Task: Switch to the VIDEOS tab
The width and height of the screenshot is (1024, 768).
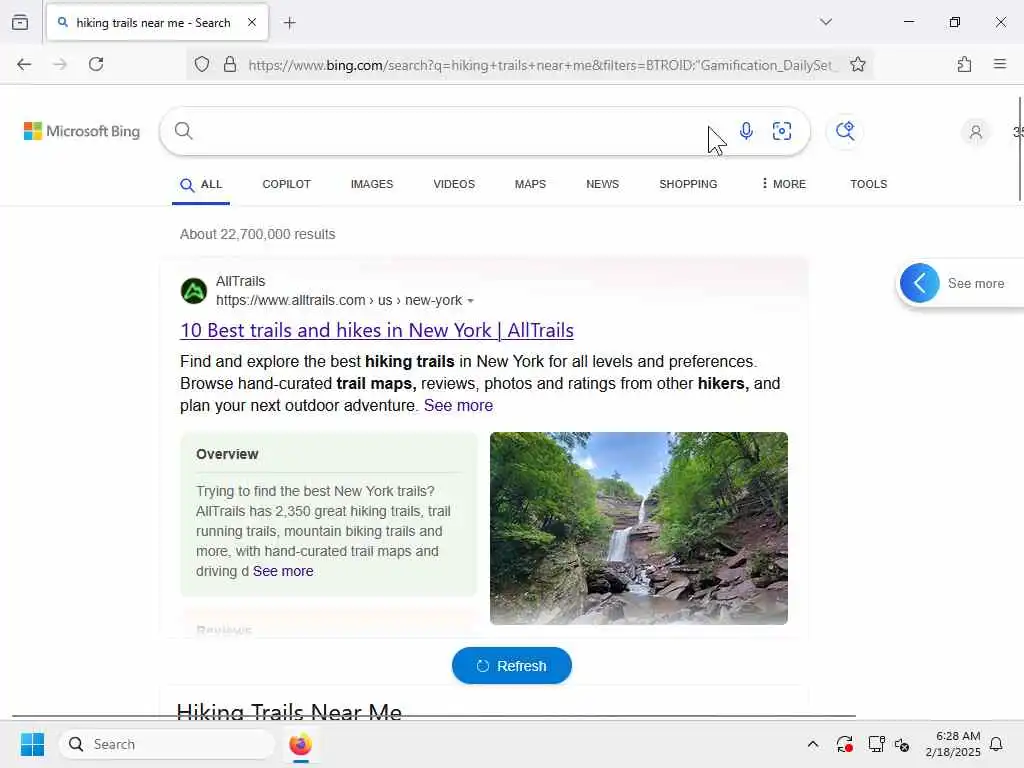Action: point(454,184)
